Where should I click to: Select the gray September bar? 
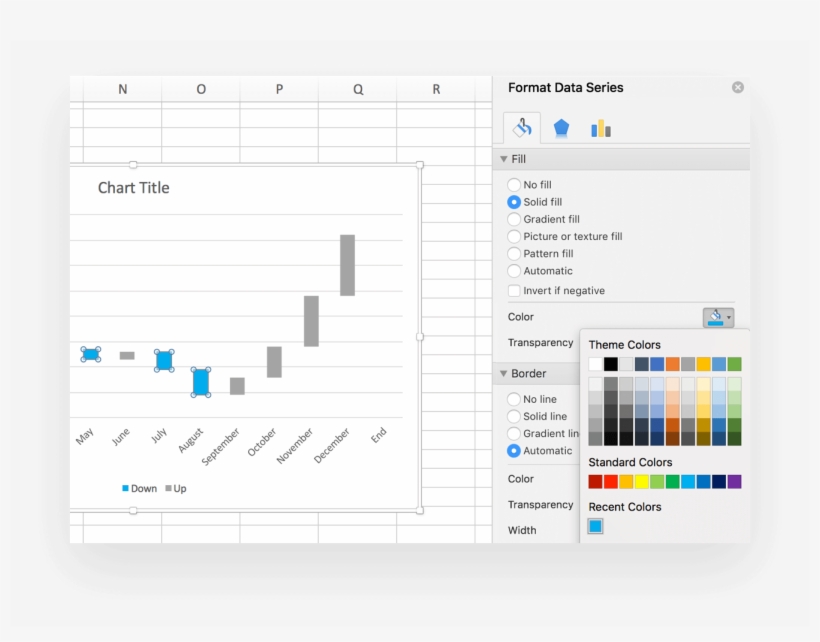[x=237, y=386]
